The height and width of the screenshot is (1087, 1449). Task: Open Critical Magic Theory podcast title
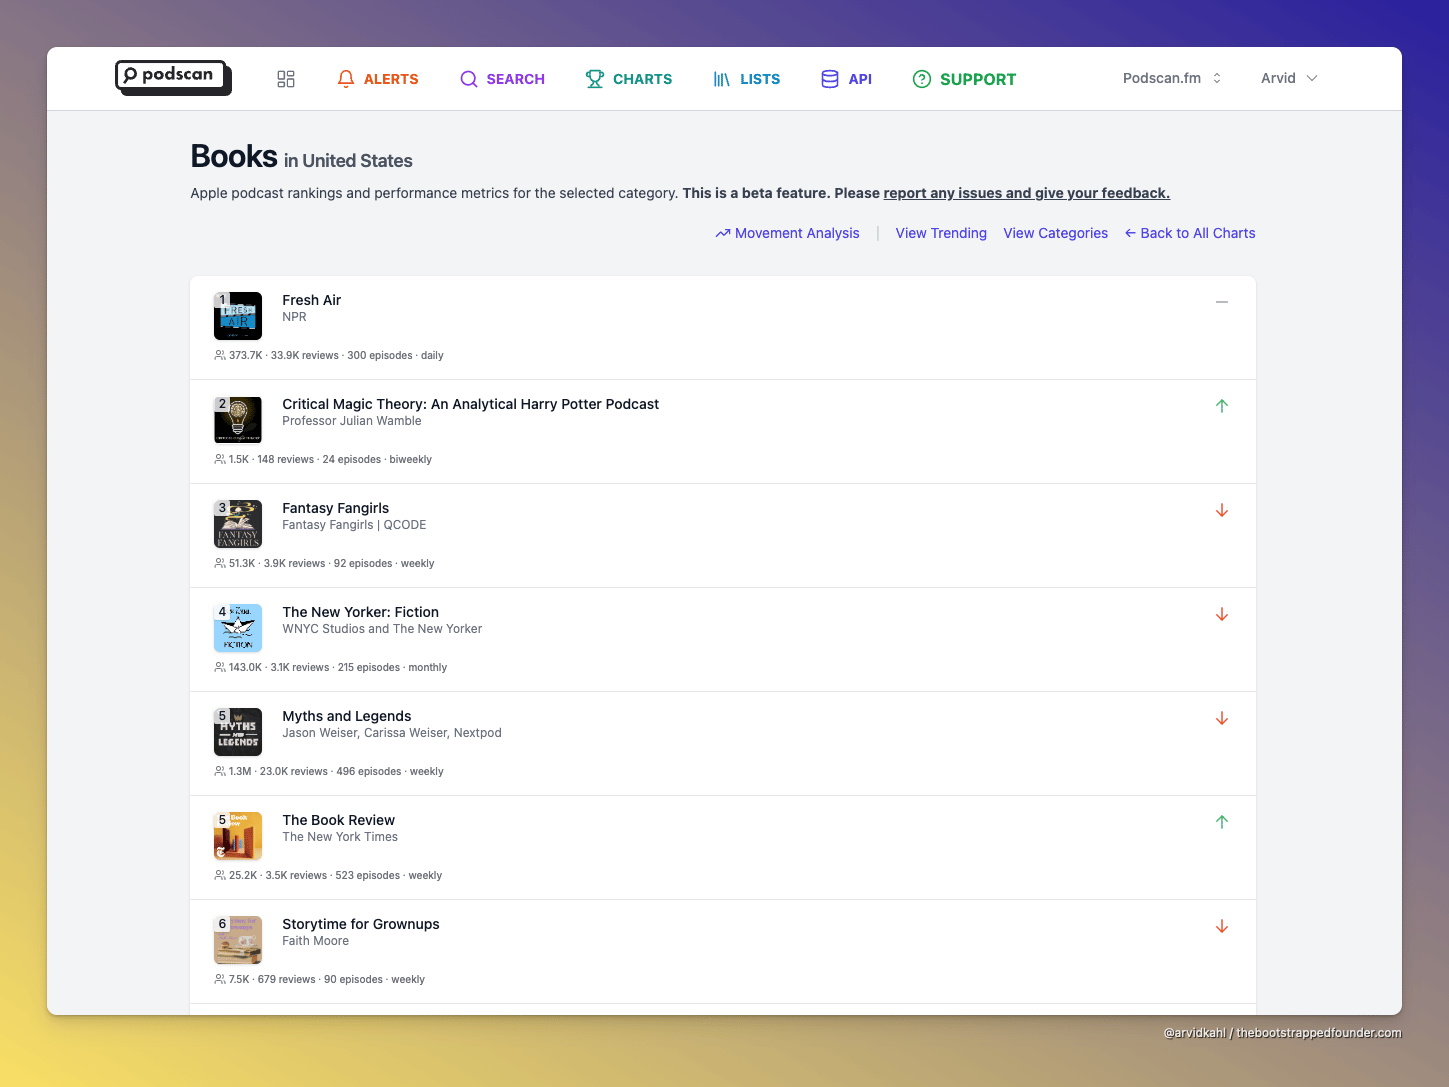[470, 404]
